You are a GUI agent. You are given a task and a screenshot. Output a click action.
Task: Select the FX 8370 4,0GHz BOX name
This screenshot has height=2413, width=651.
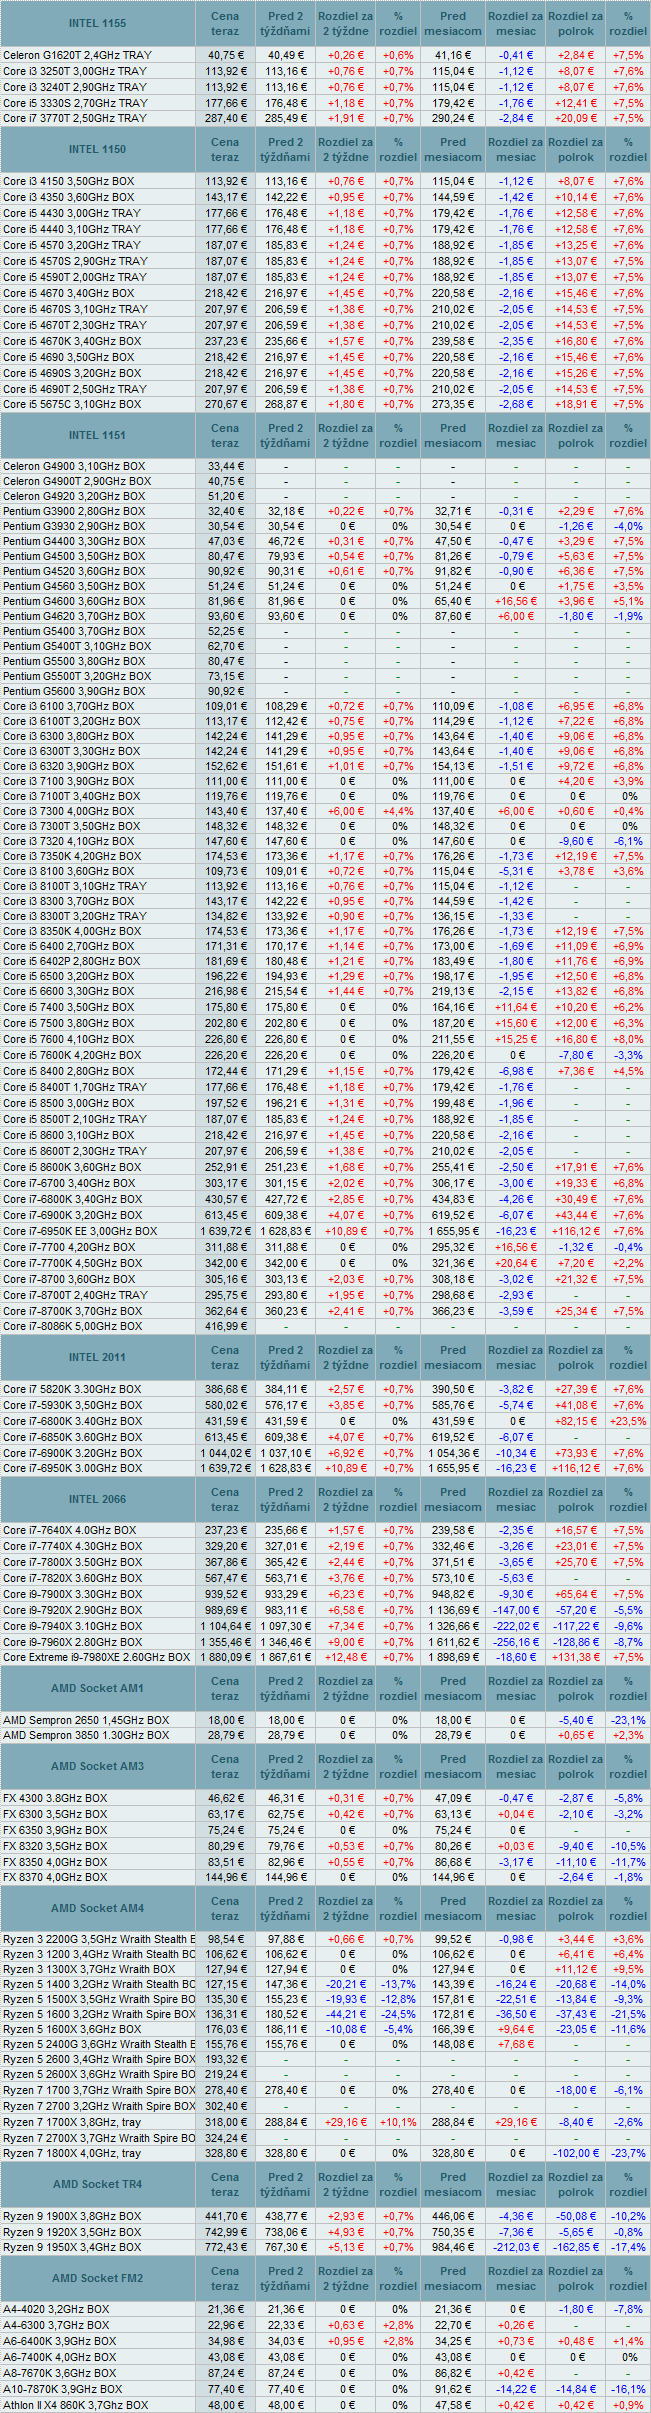pyautogui.click(x=55, y=1877)
